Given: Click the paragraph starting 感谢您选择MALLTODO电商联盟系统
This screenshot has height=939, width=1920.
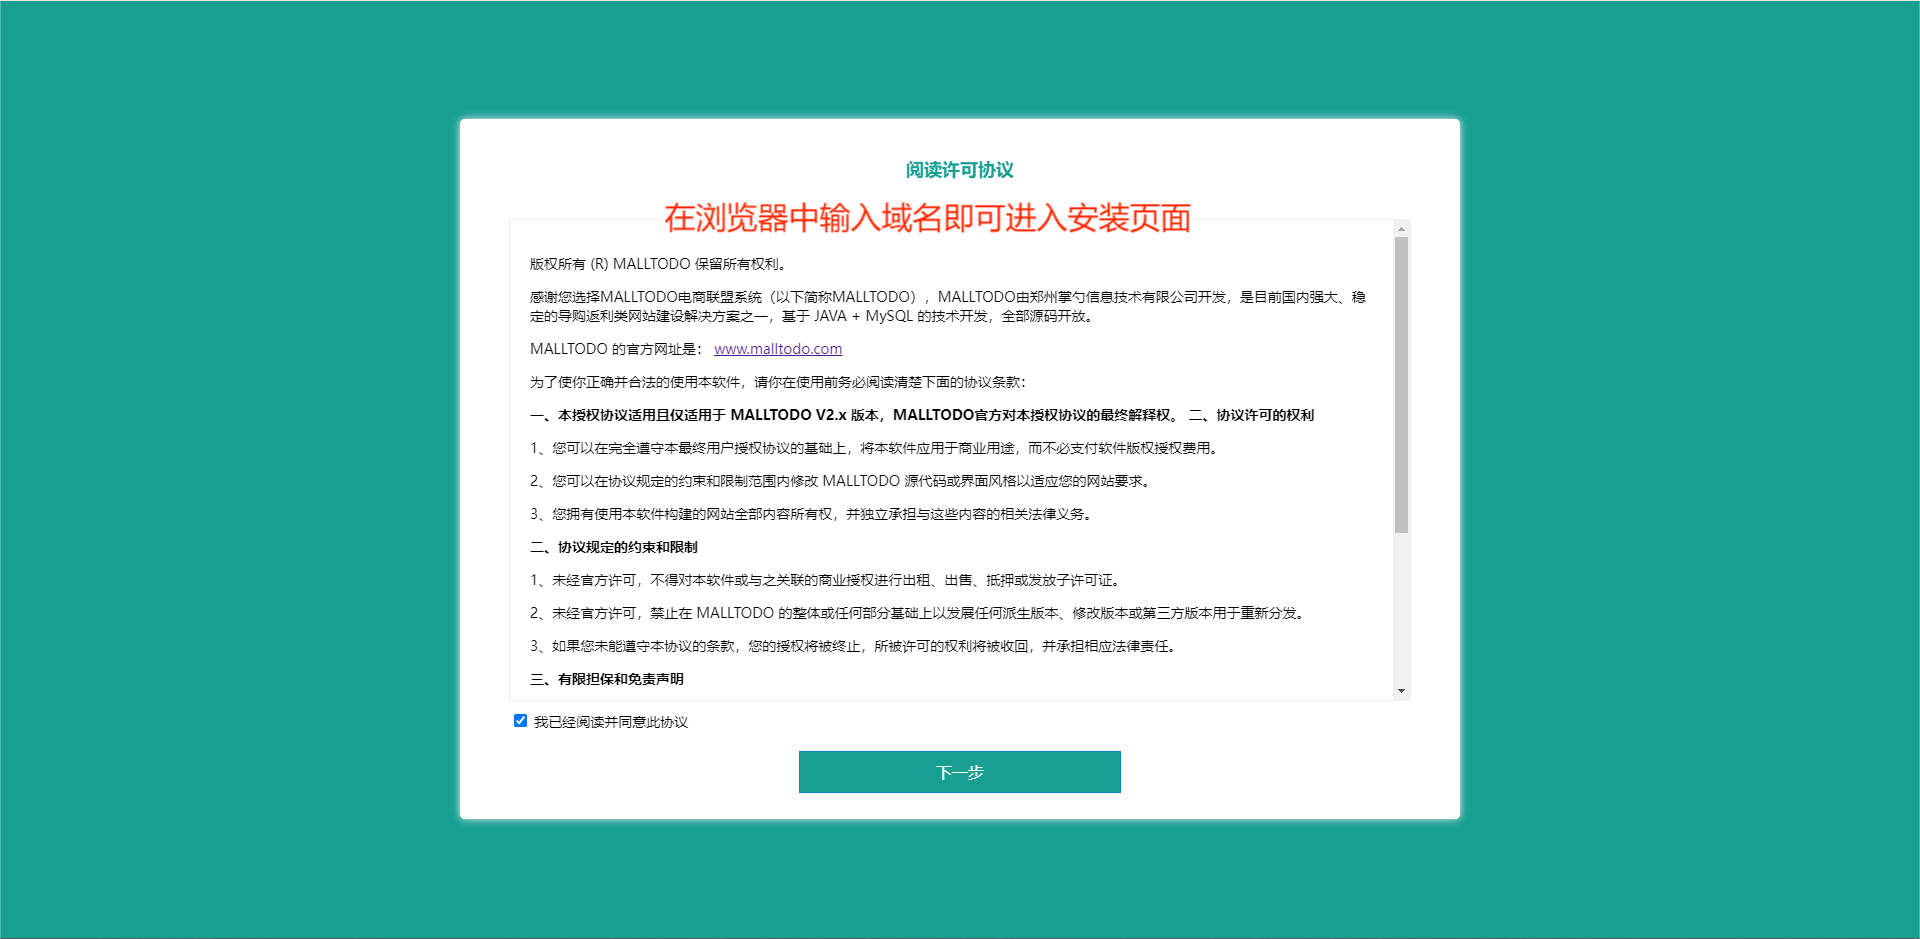Looking at the screenshot, I should click(x=948, y=306).
